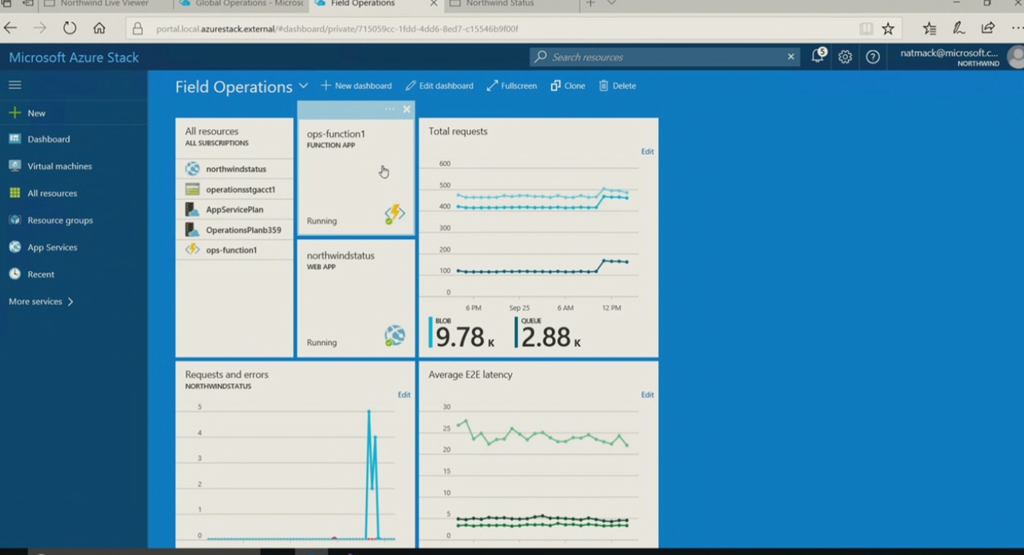Click Edit on Average E2E latency chart
Image resolution: width=1024 pixels, height=555 pixels.
pos(647,395)
